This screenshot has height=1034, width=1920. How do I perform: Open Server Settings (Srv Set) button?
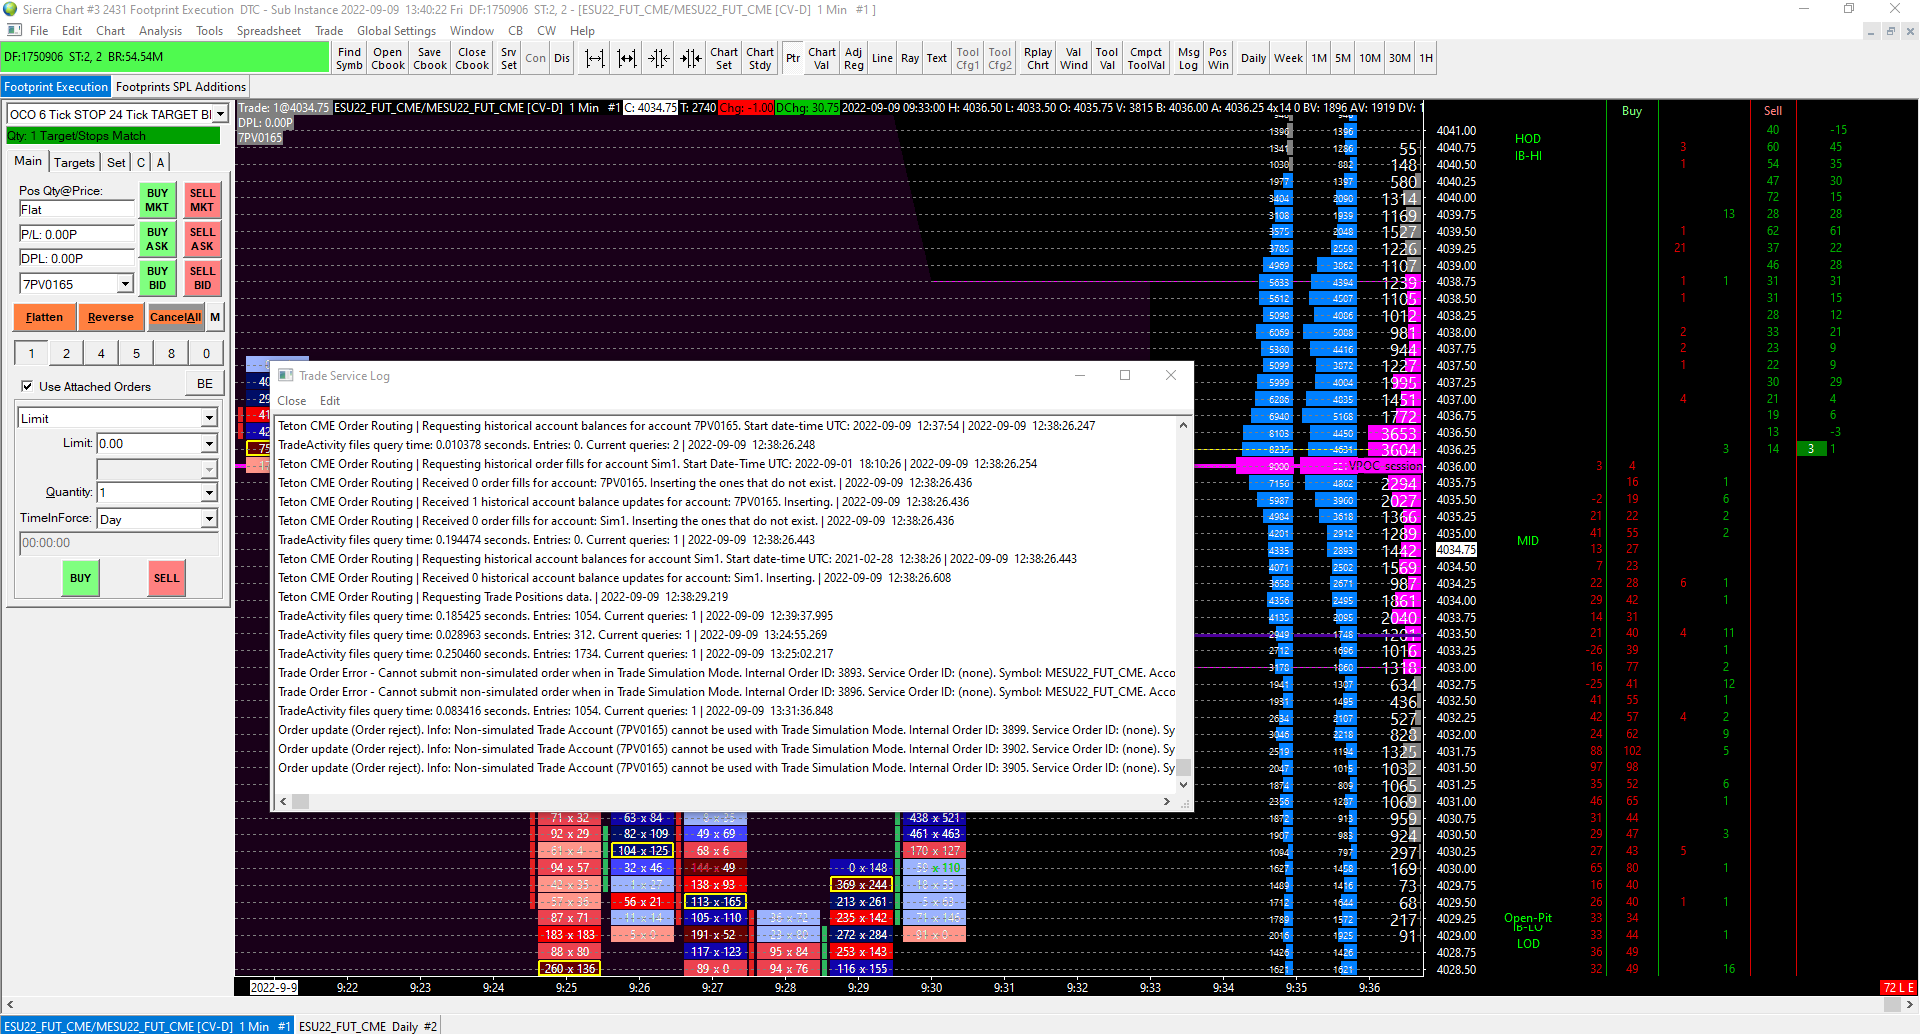point(509,58)
